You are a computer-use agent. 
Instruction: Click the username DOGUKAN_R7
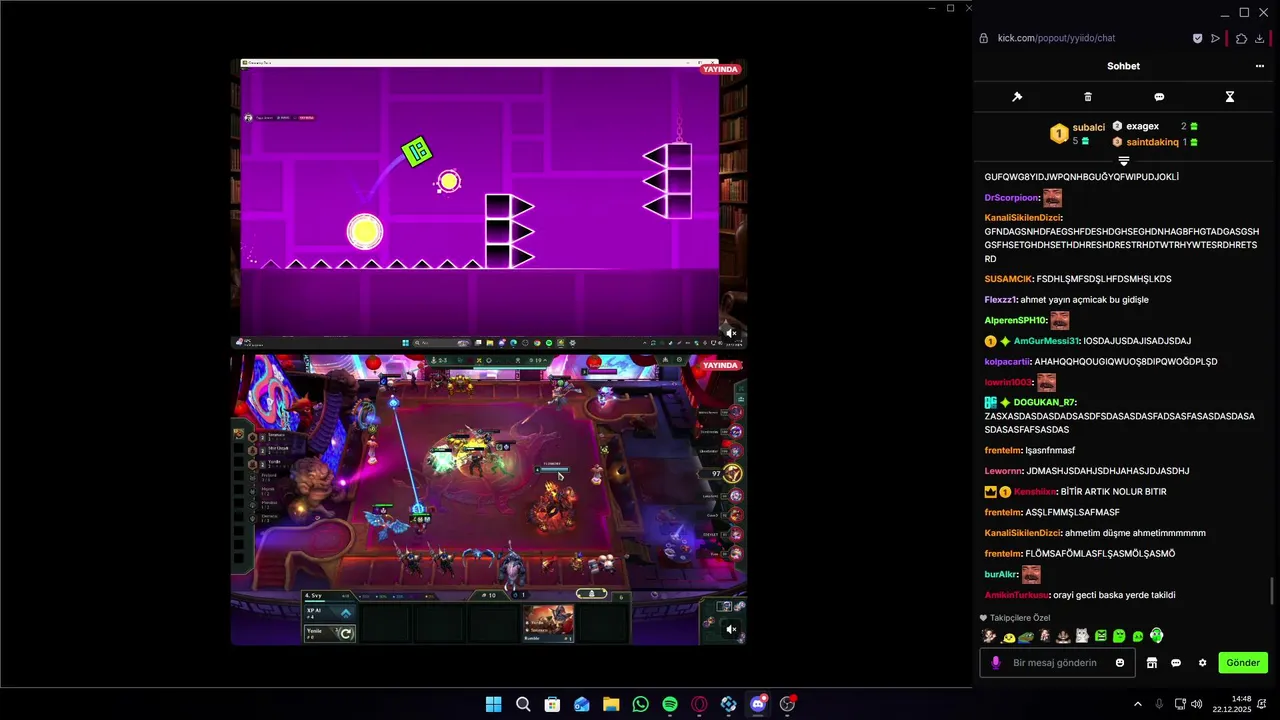click(x=1044, y=402)
